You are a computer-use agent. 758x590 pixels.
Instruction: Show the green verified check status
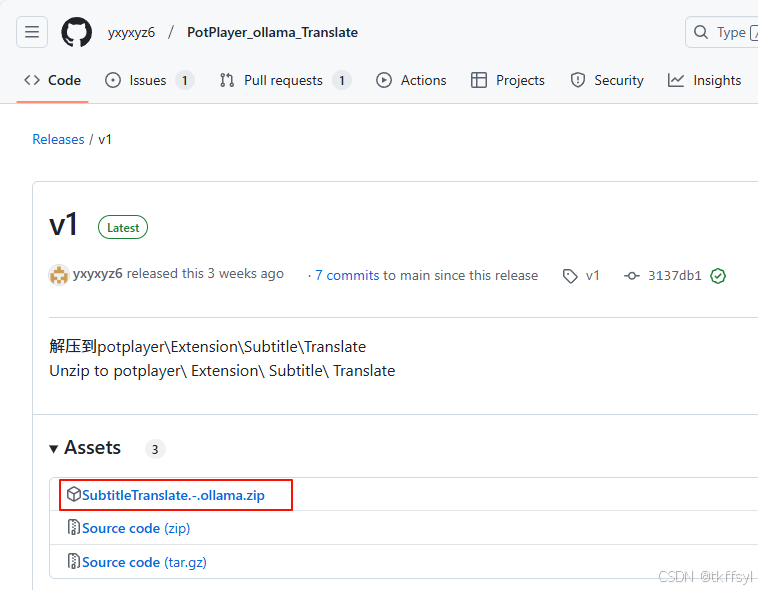[718, 276]
